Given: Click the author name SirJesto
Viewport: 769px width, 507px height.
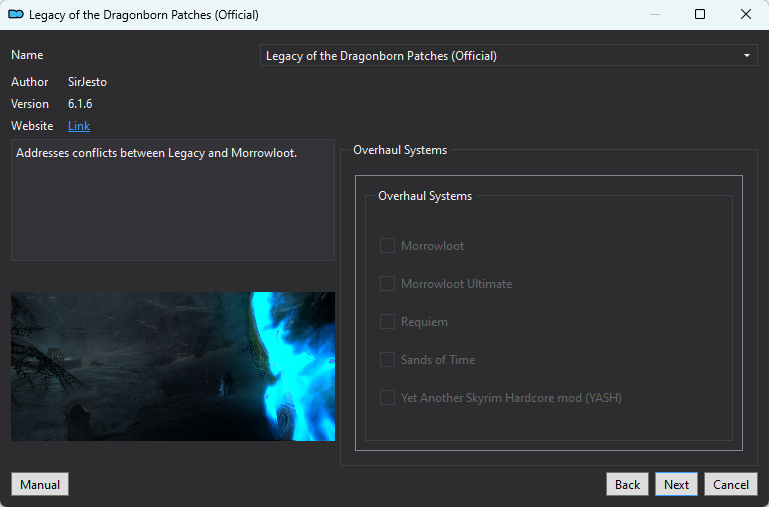Looking at the screenshot, I should point(87,82).
